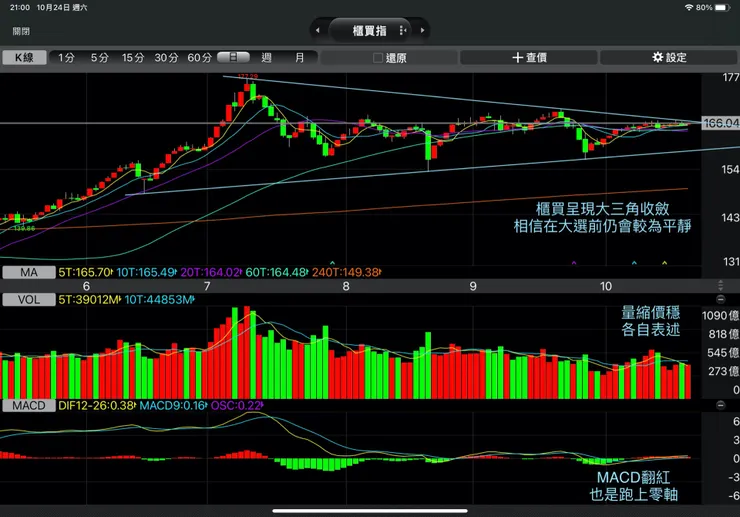This screenshot has width=740, height=517.
Task: Tap month 8 on the date axis
Action: tap(346, 286)
